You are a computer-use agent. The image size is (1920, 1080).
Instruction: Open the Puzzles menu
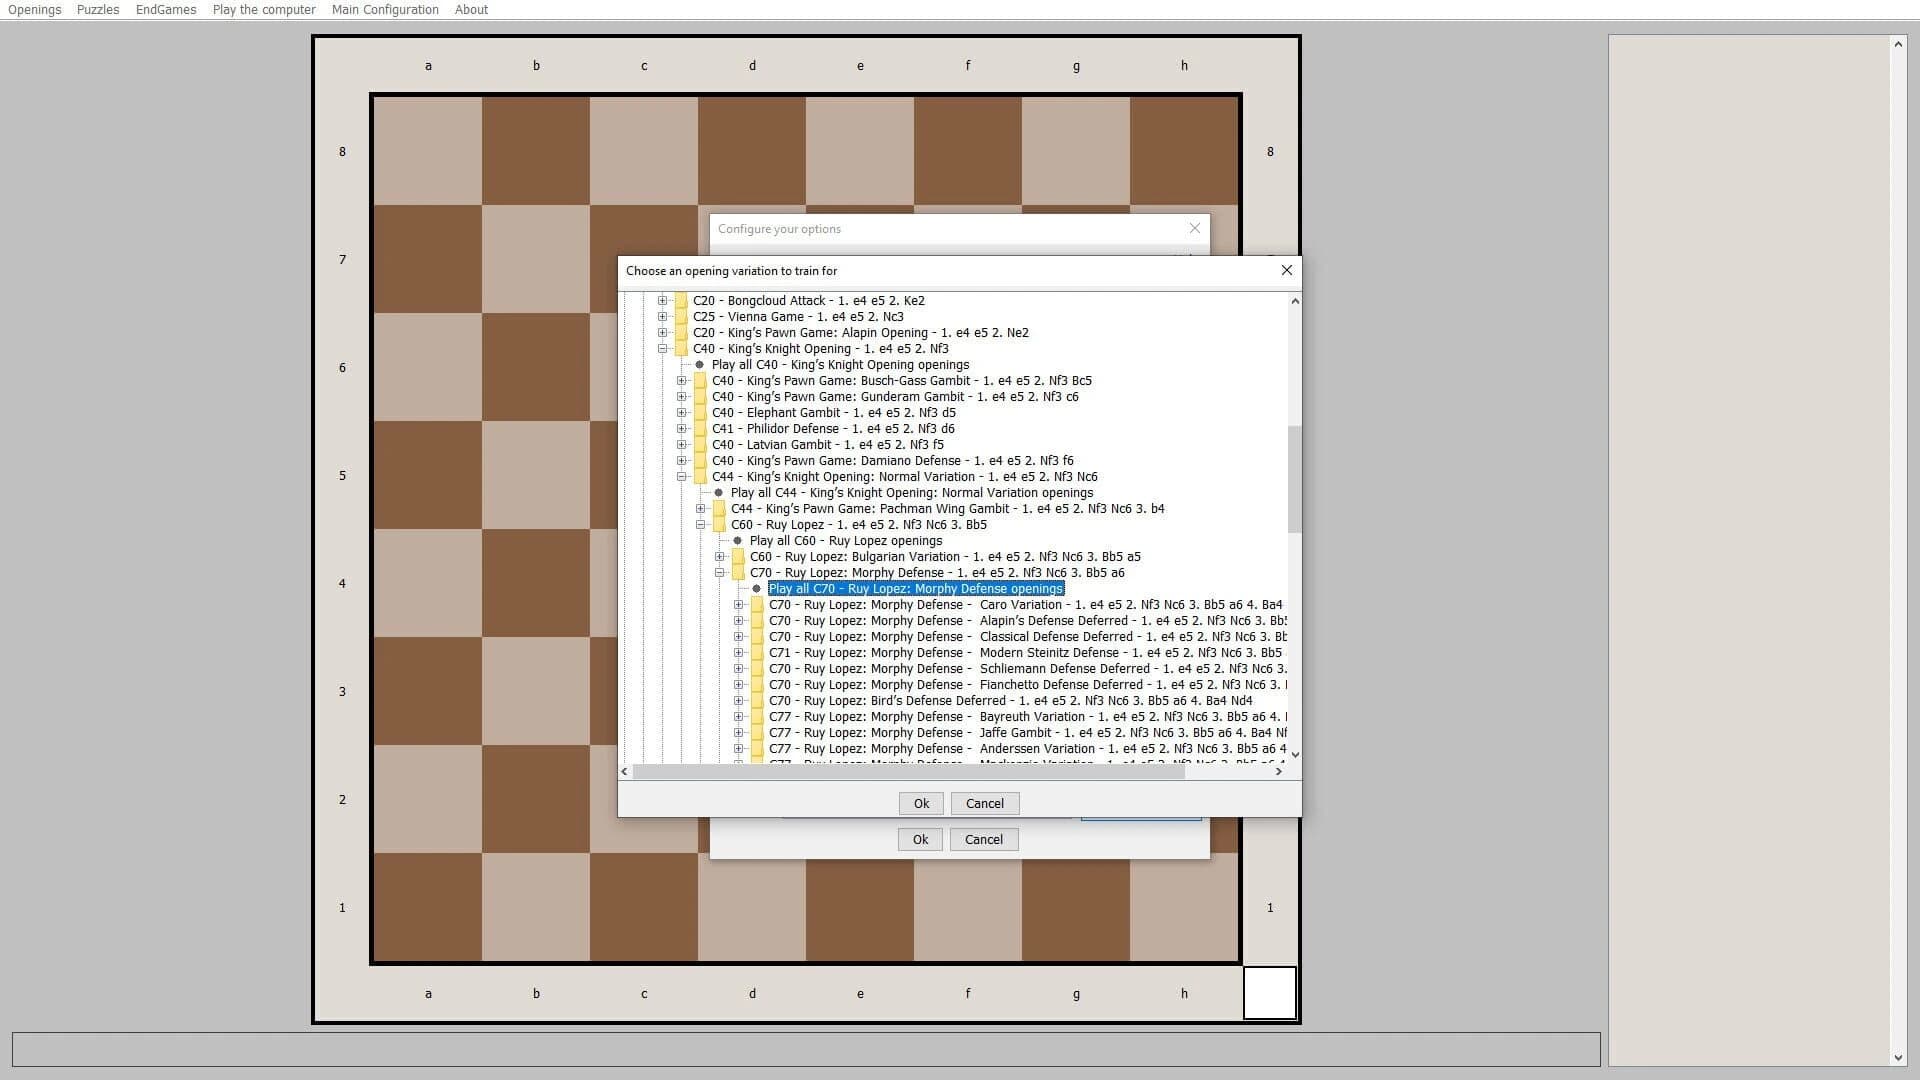98,9
